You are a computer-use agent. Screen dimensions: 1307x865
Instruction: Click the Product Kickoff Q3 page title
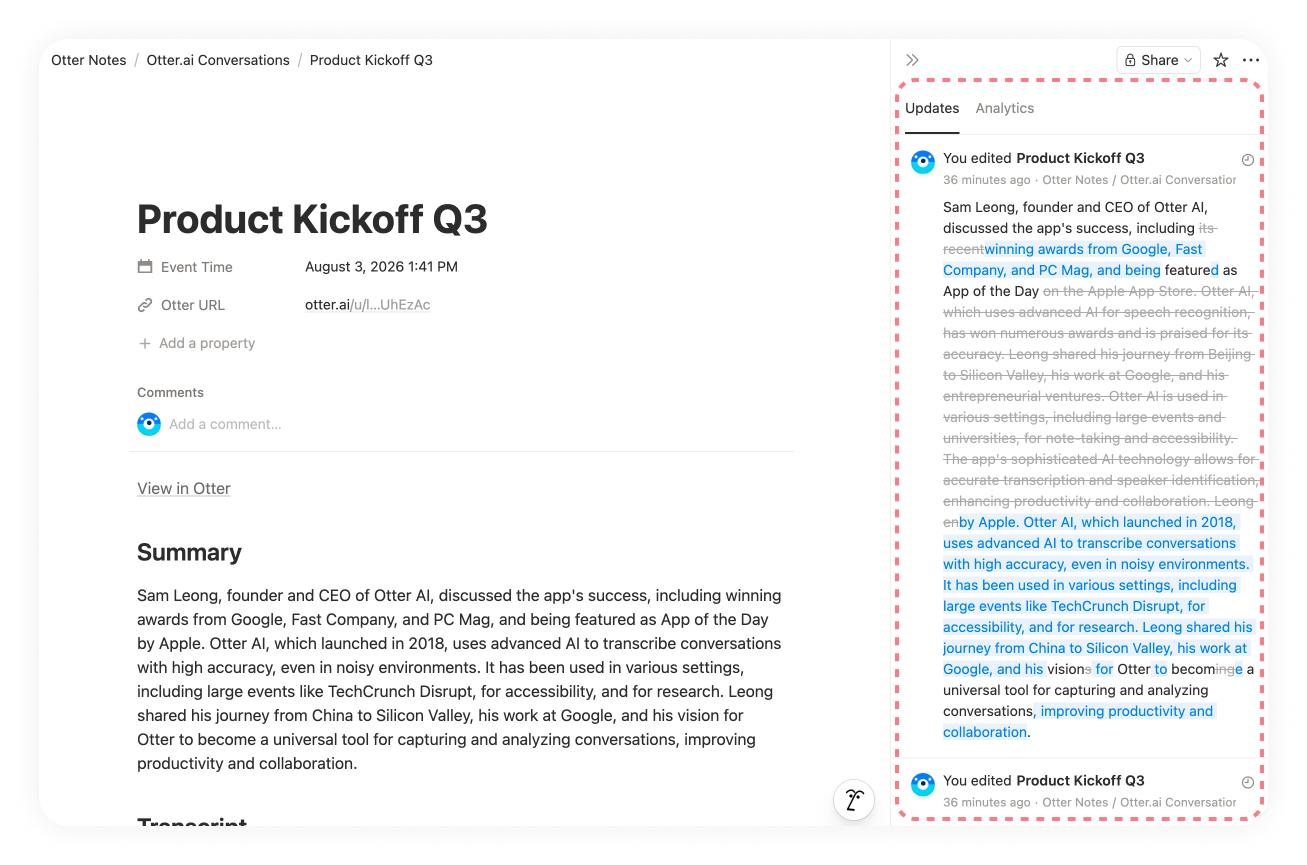[312, 219]
